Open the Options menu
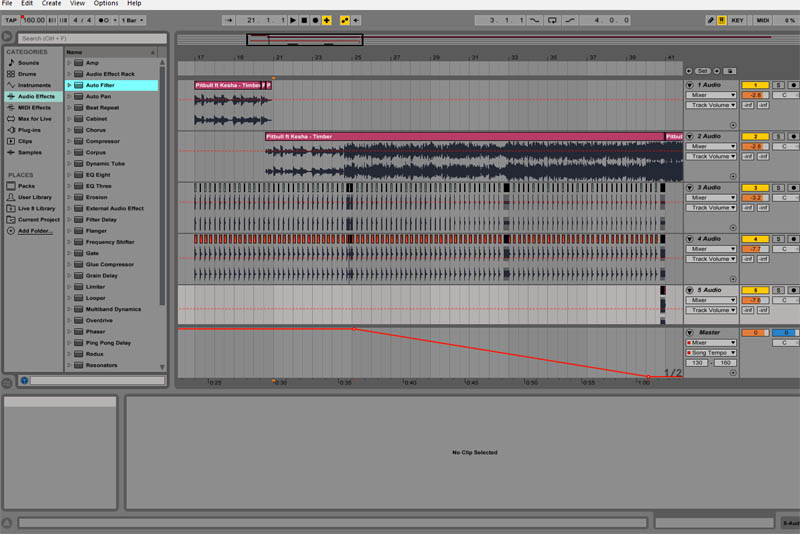This screenshot has height=534, width=800. point(106,3)
